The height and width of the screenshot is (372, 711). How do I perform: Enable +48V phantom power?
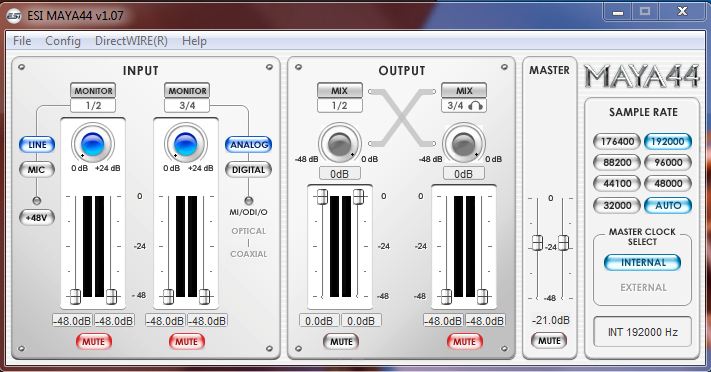coord(37,217)
